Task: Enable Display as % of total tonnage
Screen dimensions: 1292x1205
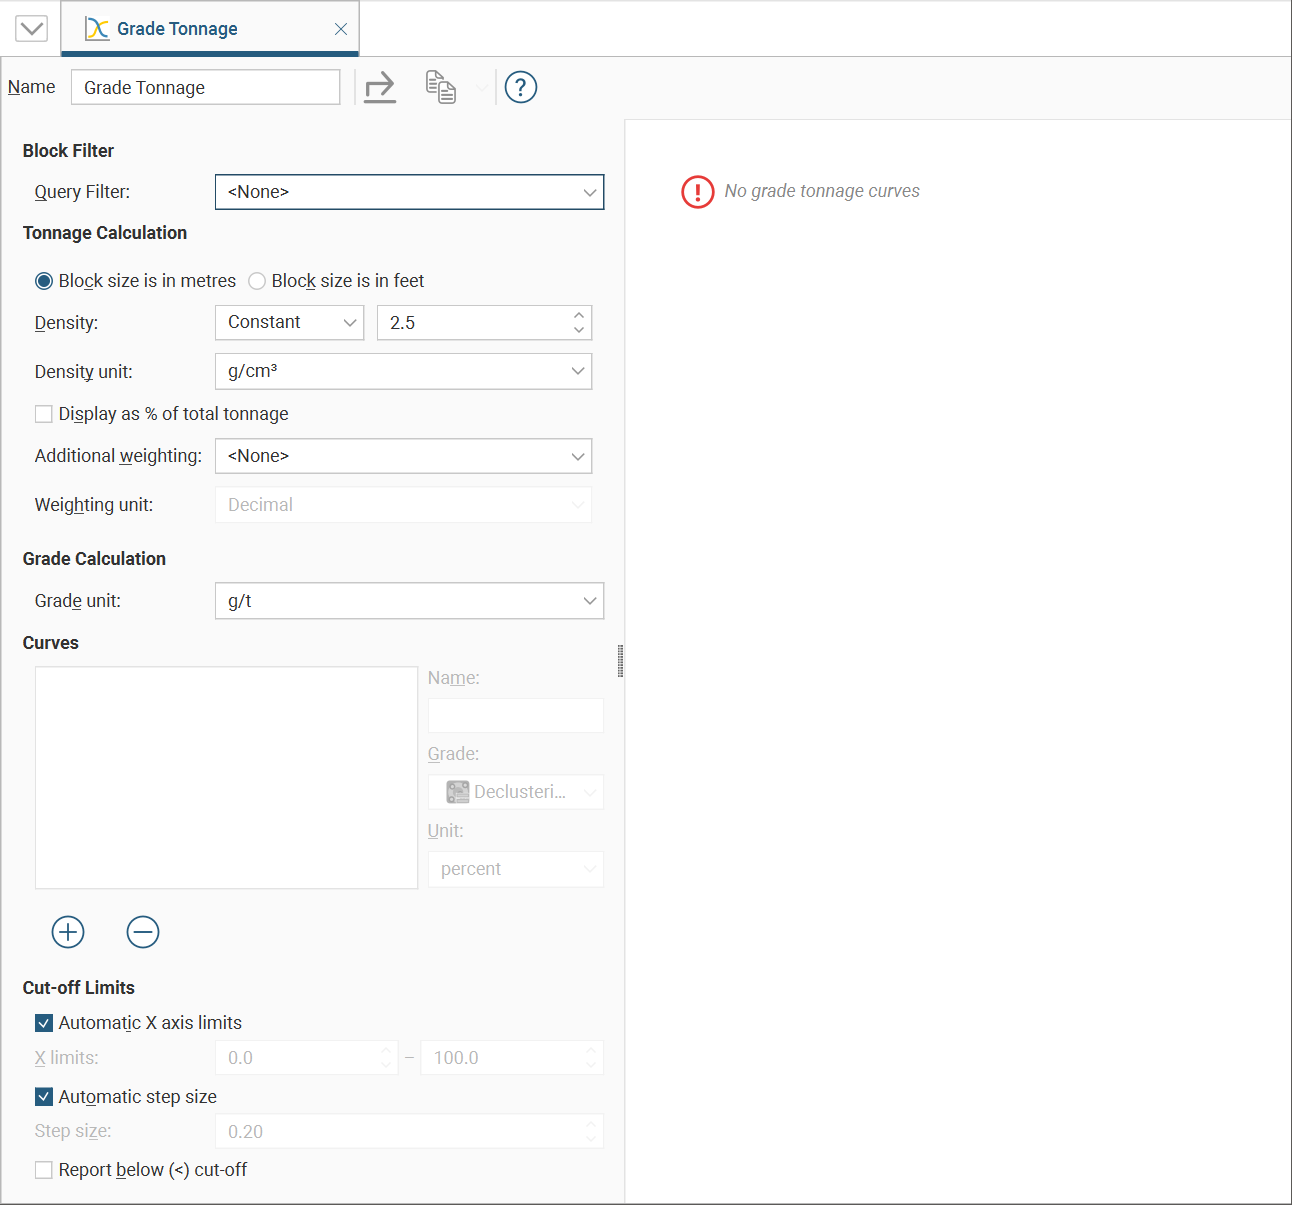Action: coord(44,414)
